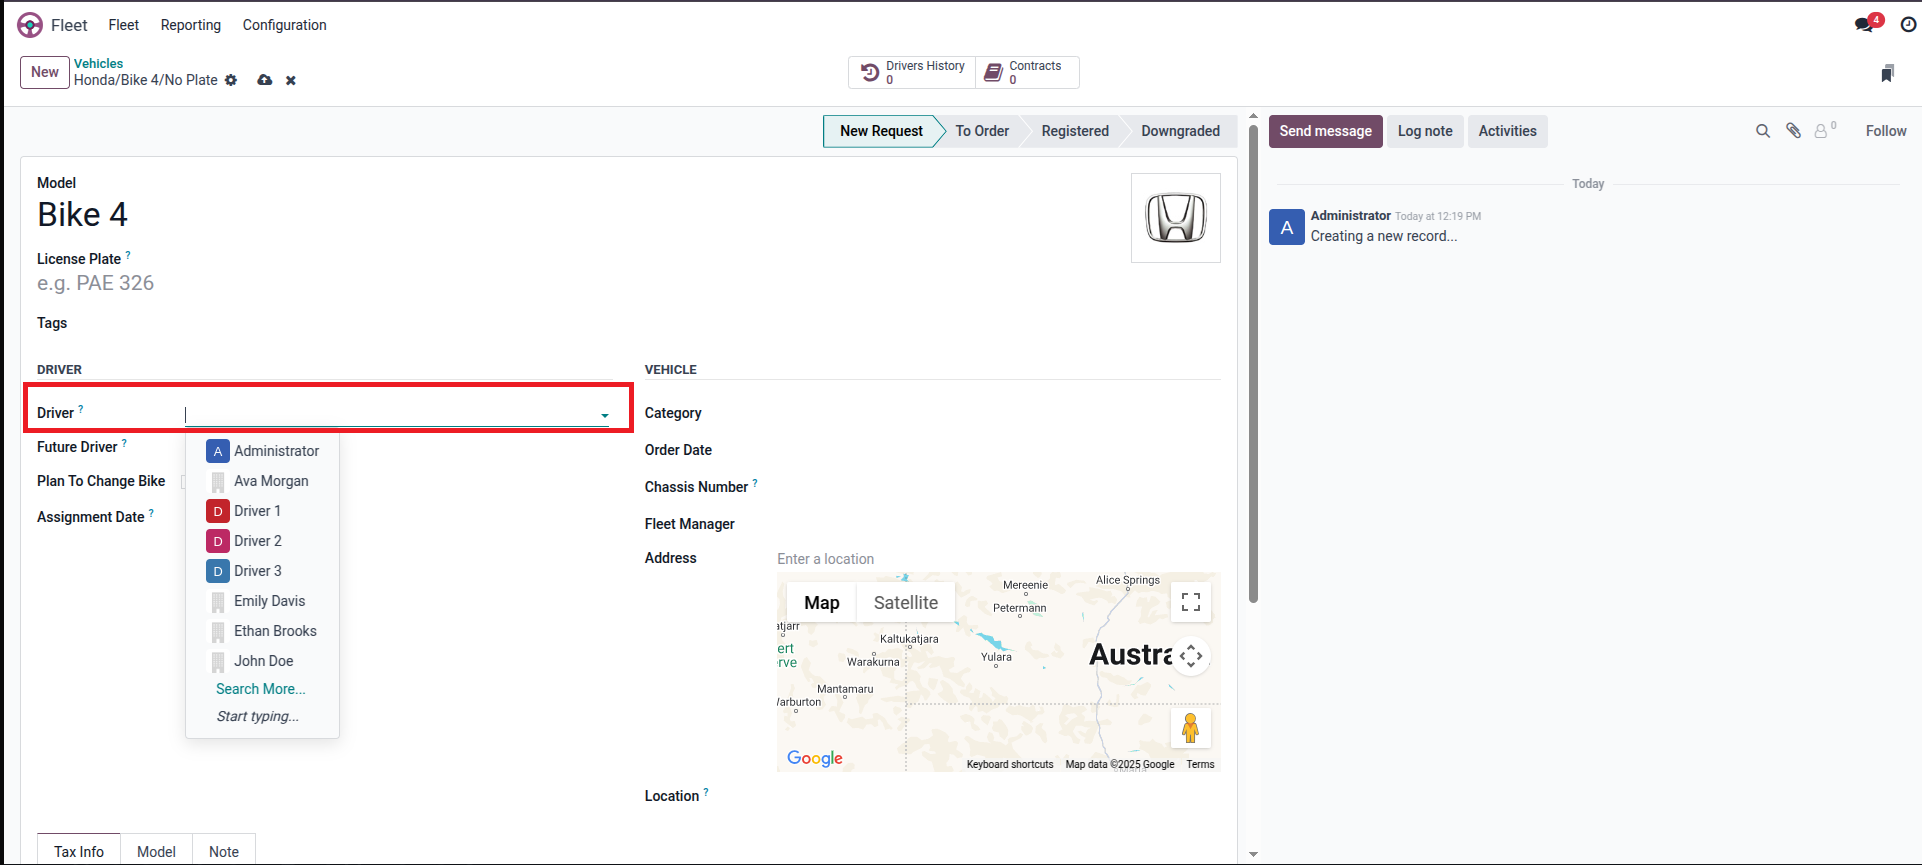Open the Fleet app home logo
The height and width of the screenshot is (865, 1922).
(30, 25)
